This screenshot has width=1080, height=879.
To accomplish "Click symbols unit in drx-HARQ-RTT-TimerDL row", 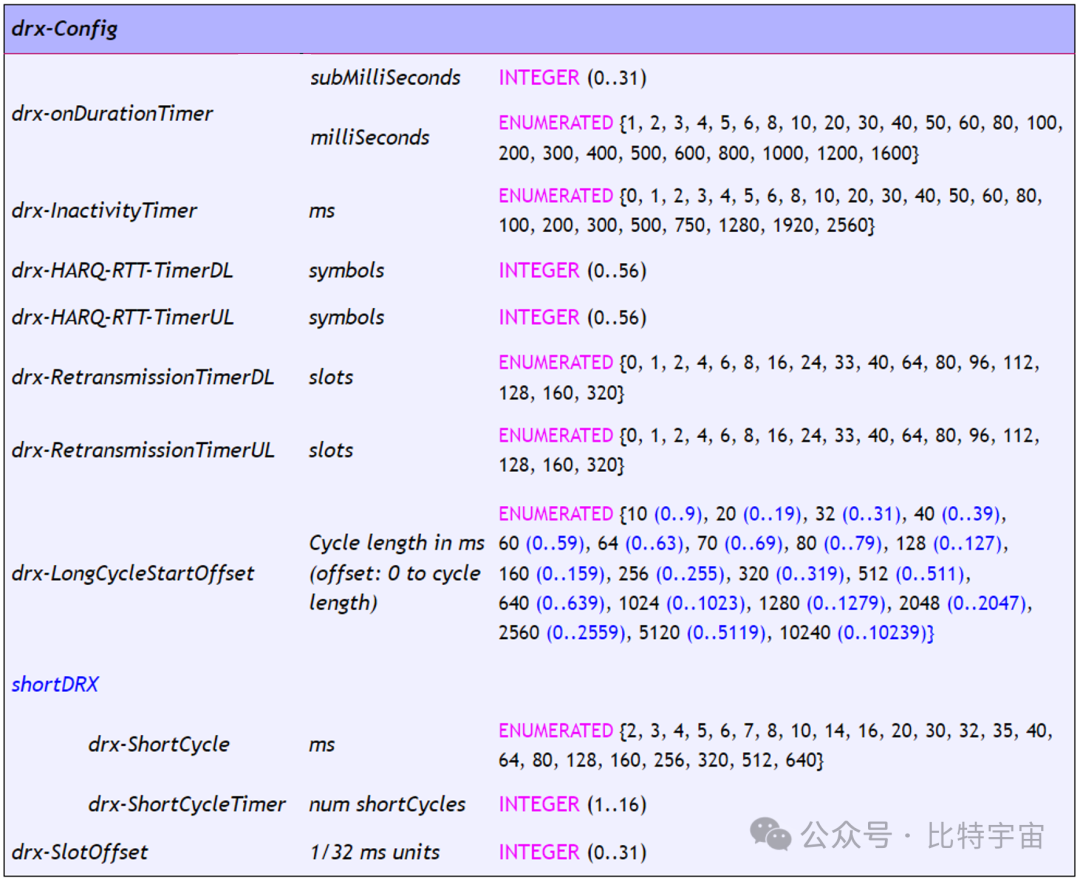I will pos(346,271).
